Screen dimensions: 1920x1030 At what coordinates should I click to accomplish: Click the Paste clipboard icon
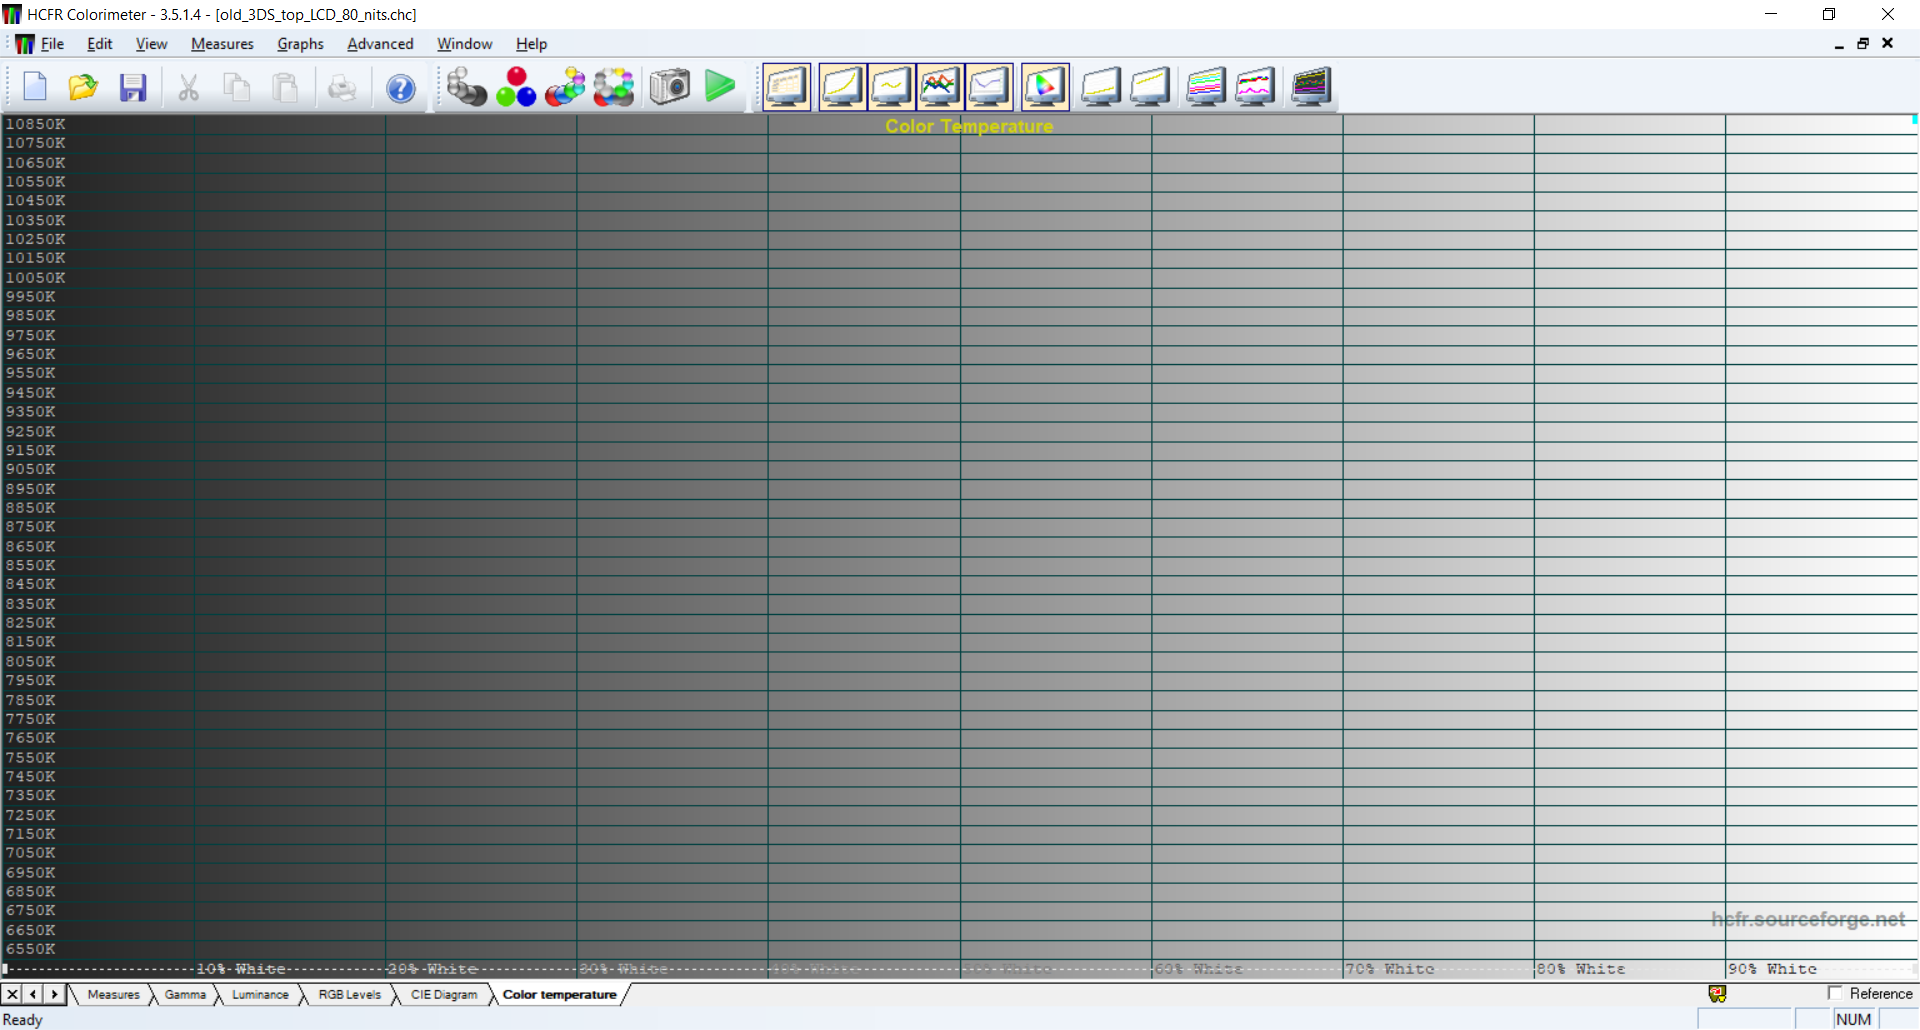(x=286, y=87)
